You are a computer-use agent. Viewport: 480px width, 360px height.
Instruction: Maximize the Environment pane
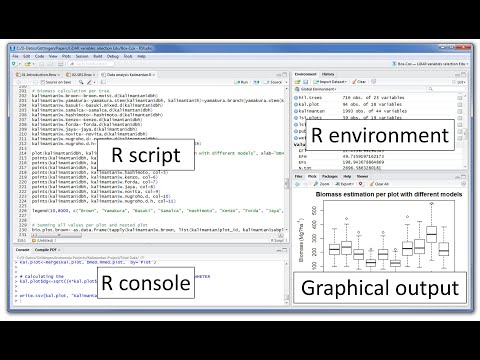click(463, 74)
